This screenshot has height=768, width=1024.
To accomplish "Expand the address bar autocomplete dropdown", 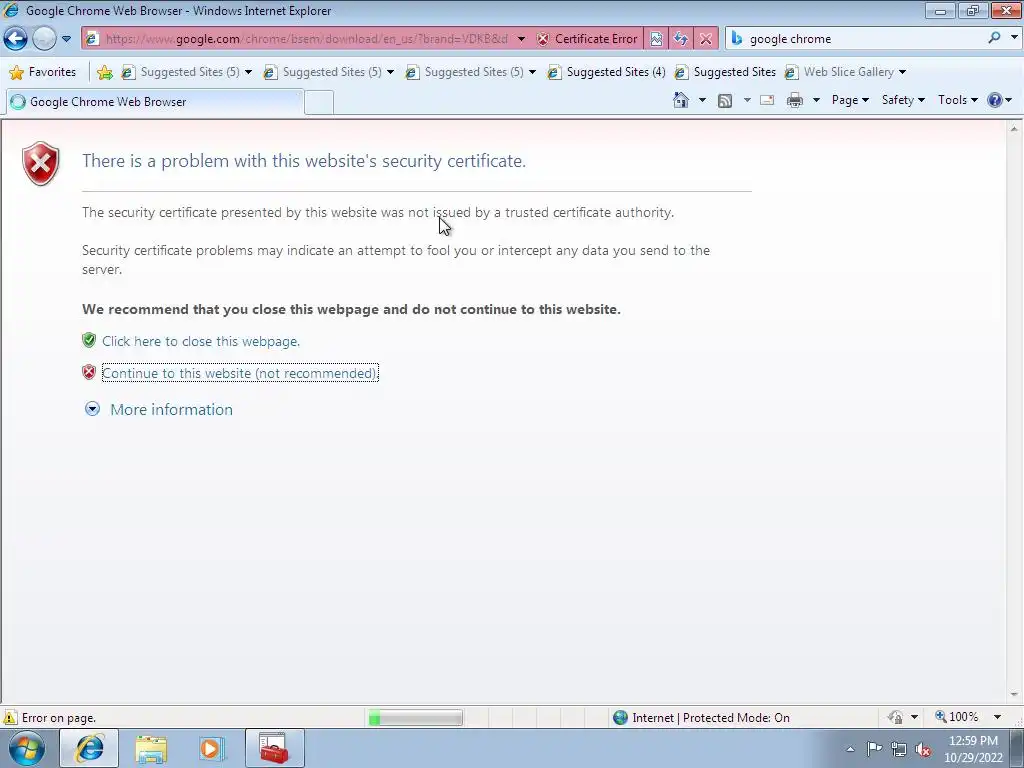I will (521, 39).
